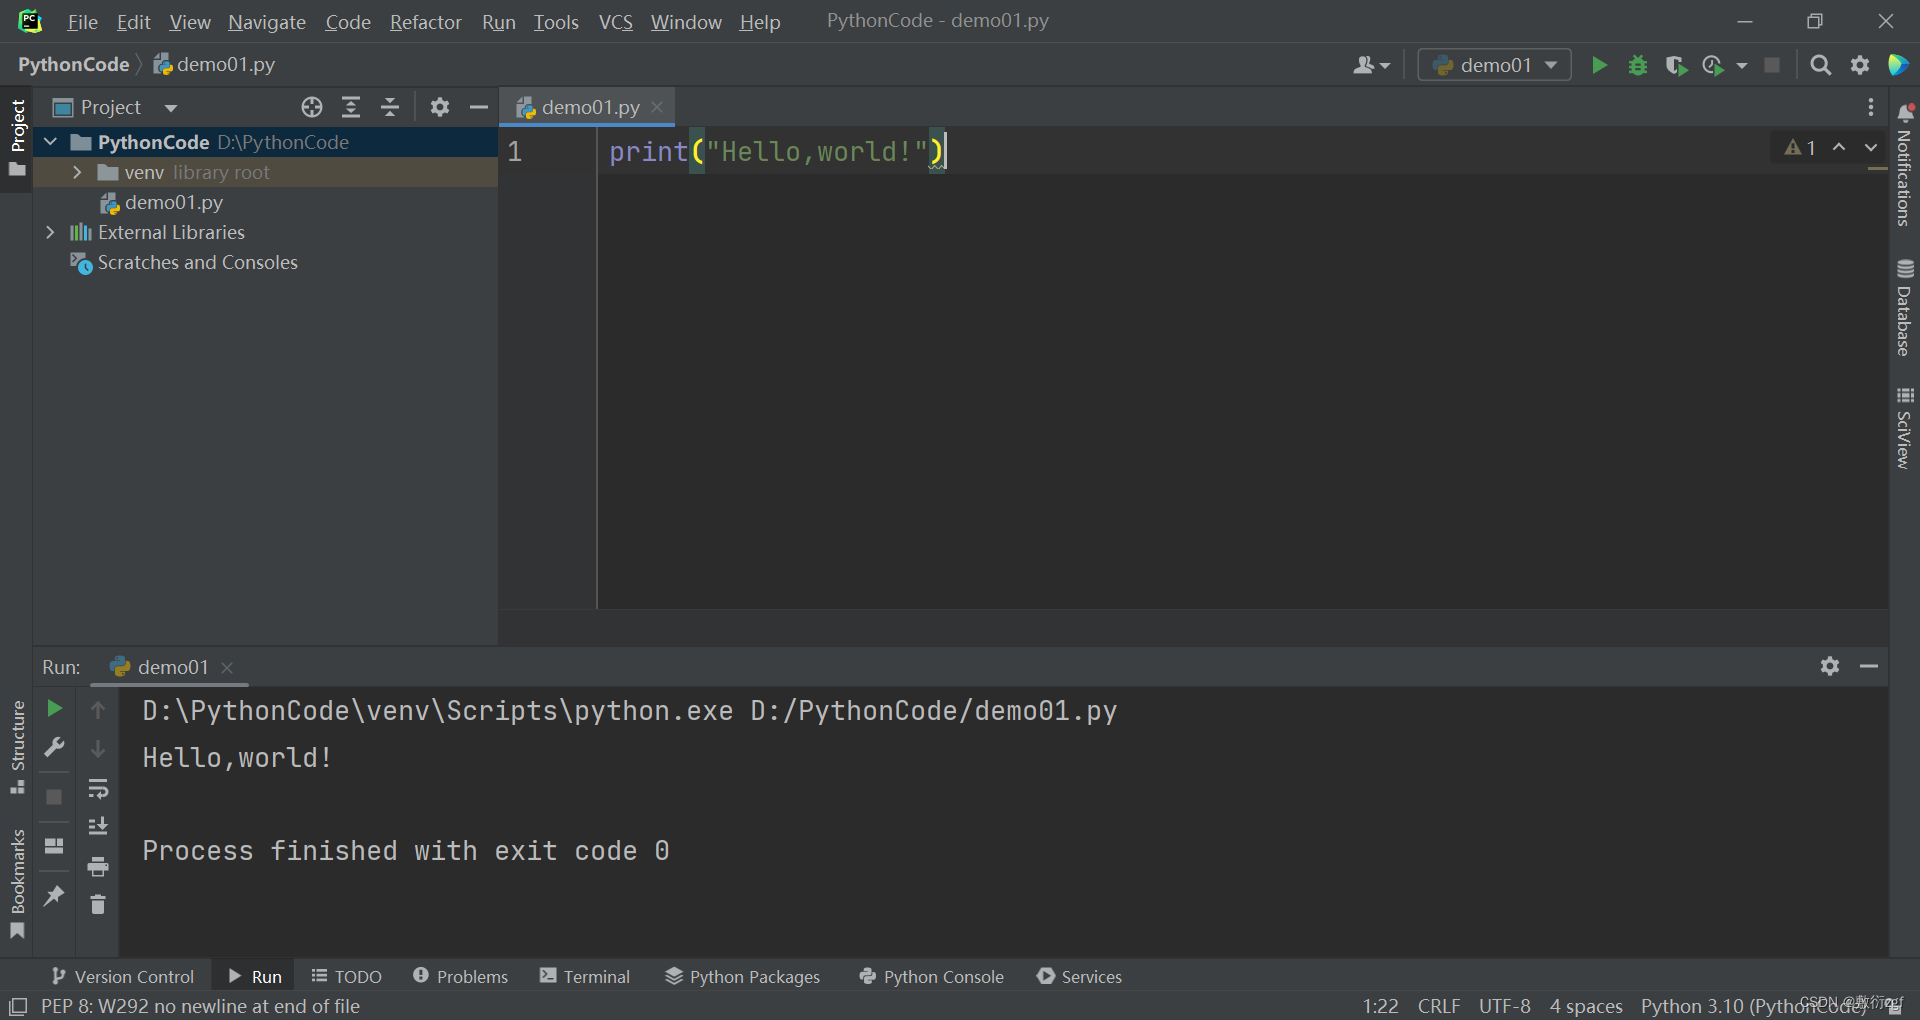Open the Problems tool window

click(x=461, y=976)
